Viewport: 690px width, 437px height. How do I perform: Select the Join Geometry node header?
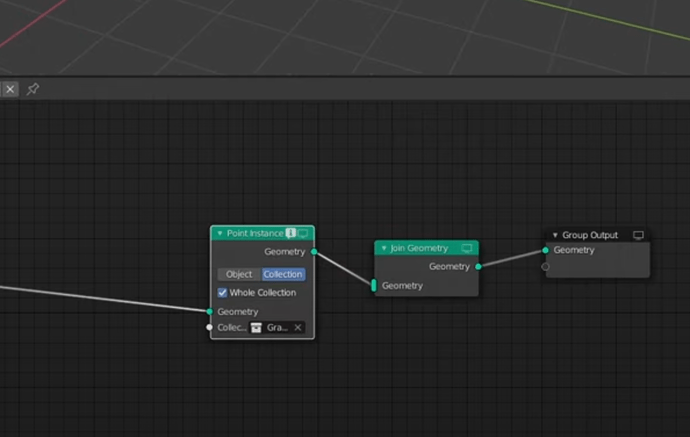click(426, 248)
